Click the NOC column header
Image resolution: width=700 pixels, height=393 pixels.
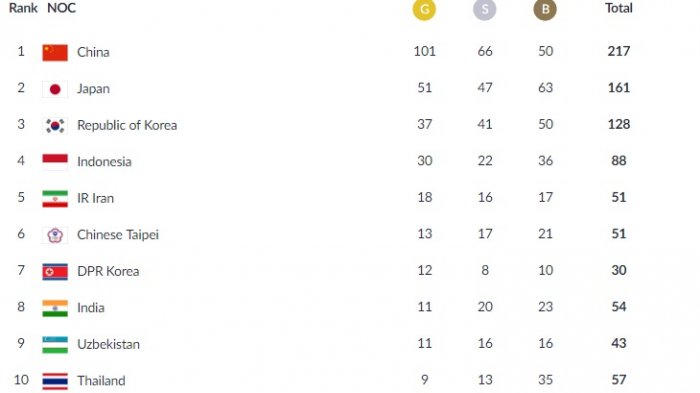pyautogui.click(x=62, y=8)
